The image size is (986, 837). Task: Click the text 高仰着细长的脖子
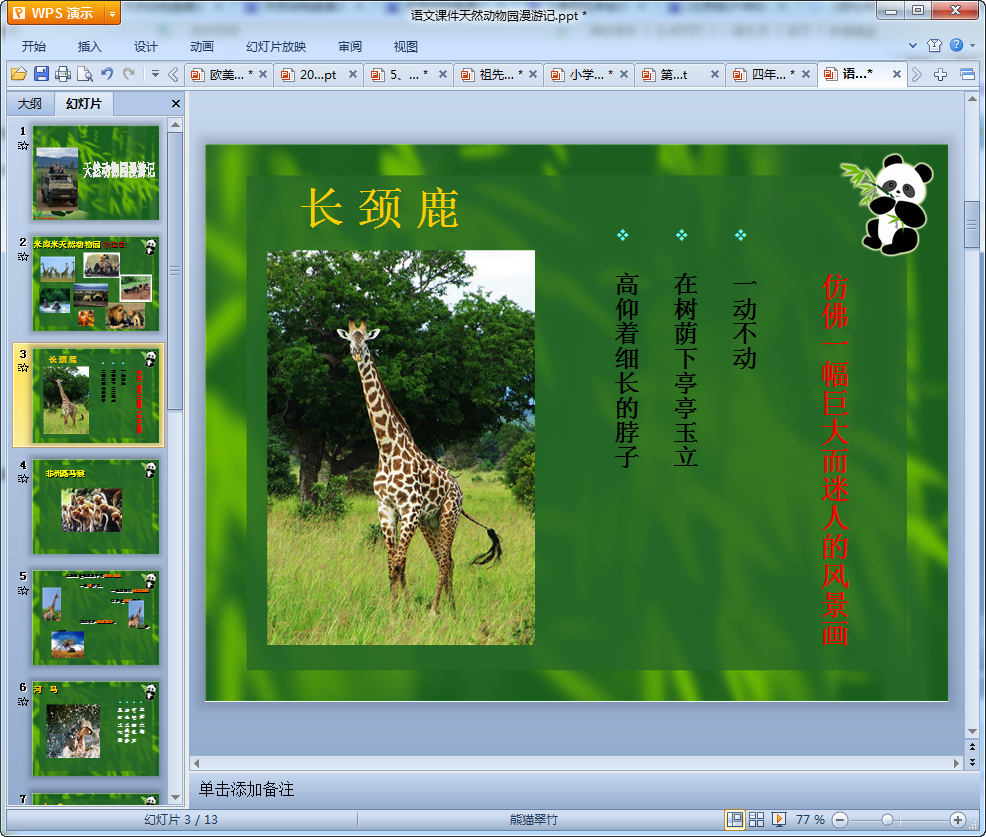[x=627, y=370]
